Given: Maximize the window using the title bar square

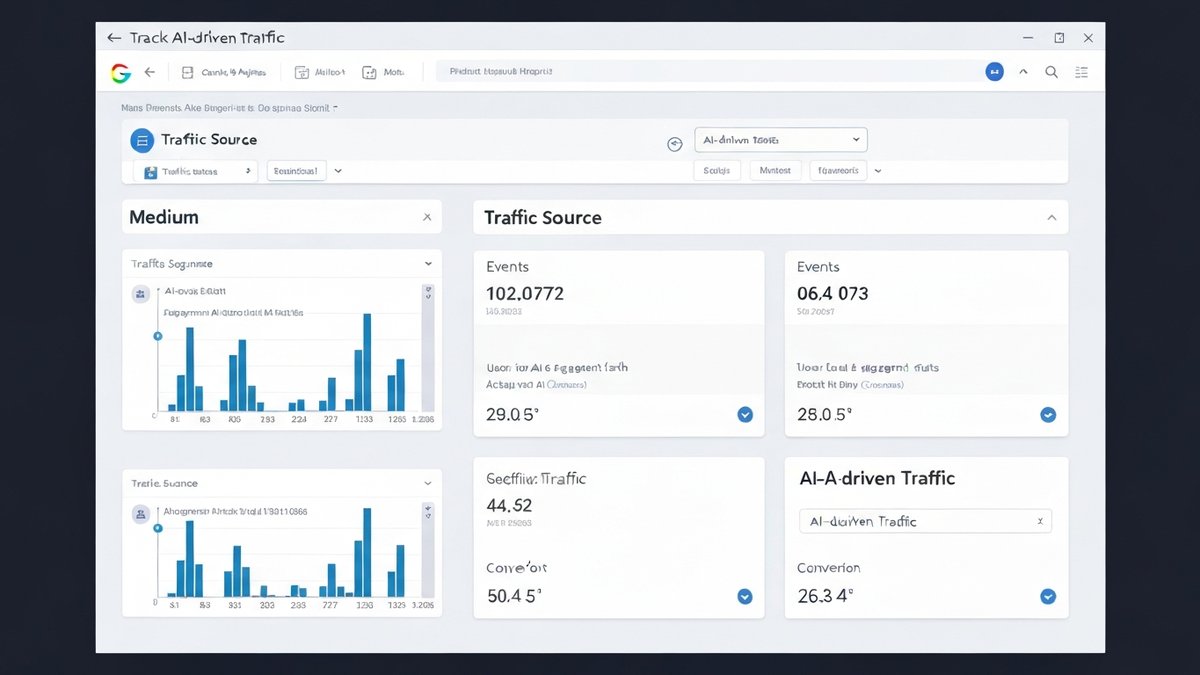Looking at the screenshot, I should pos(1059,38).
